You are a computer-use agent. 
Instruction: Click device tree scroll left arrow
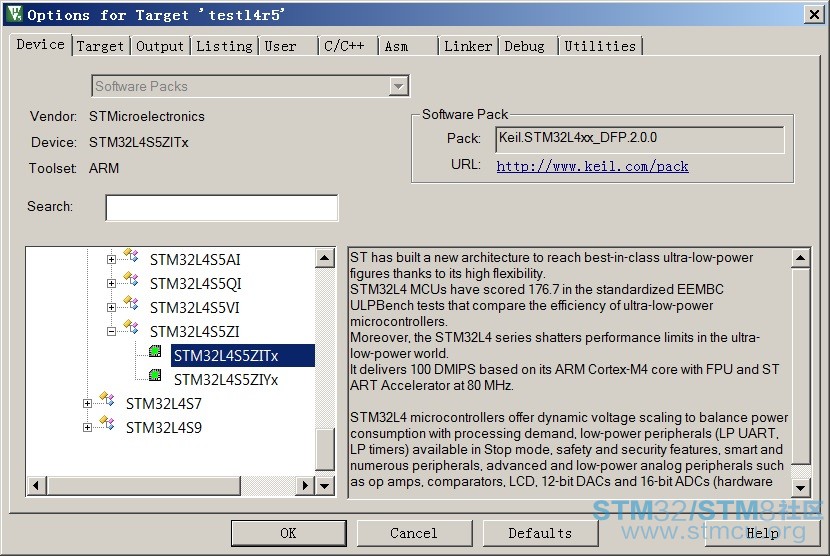[x=36, y=485]
